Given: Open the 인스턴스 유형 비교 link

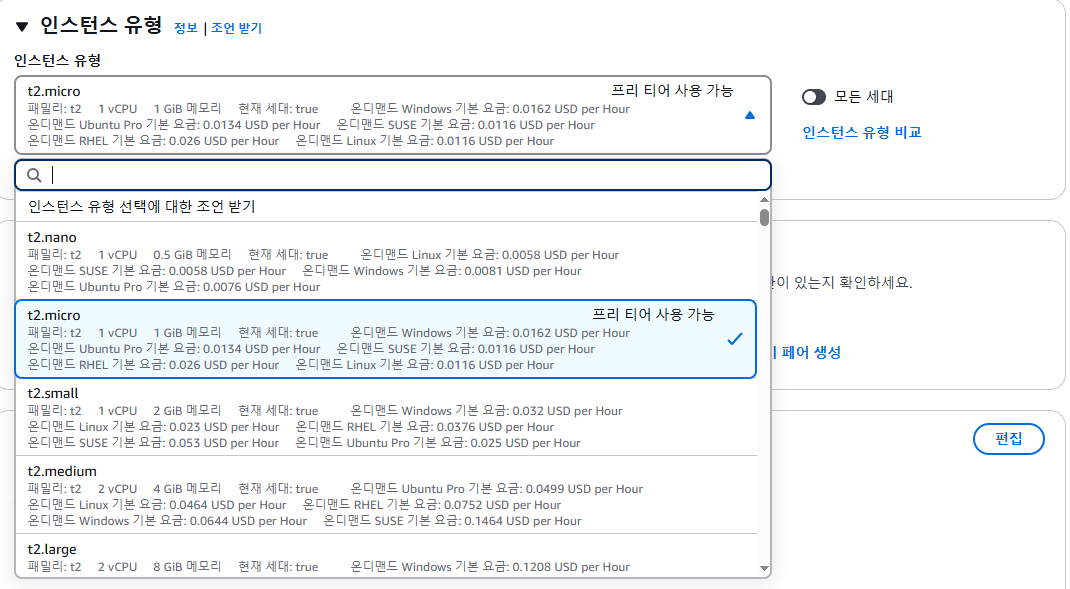Looking at the screenshot, I should coord(862,132).
